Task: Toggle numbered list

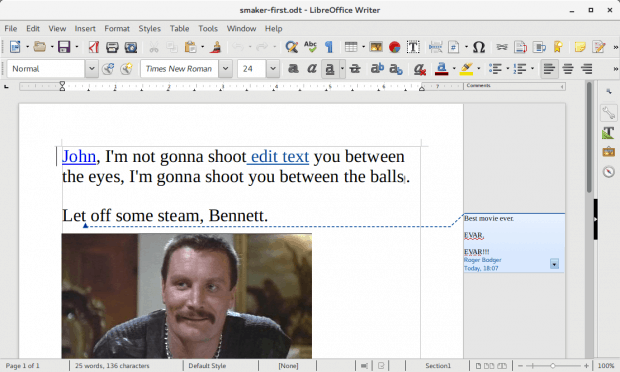Action: pos(520,69)
